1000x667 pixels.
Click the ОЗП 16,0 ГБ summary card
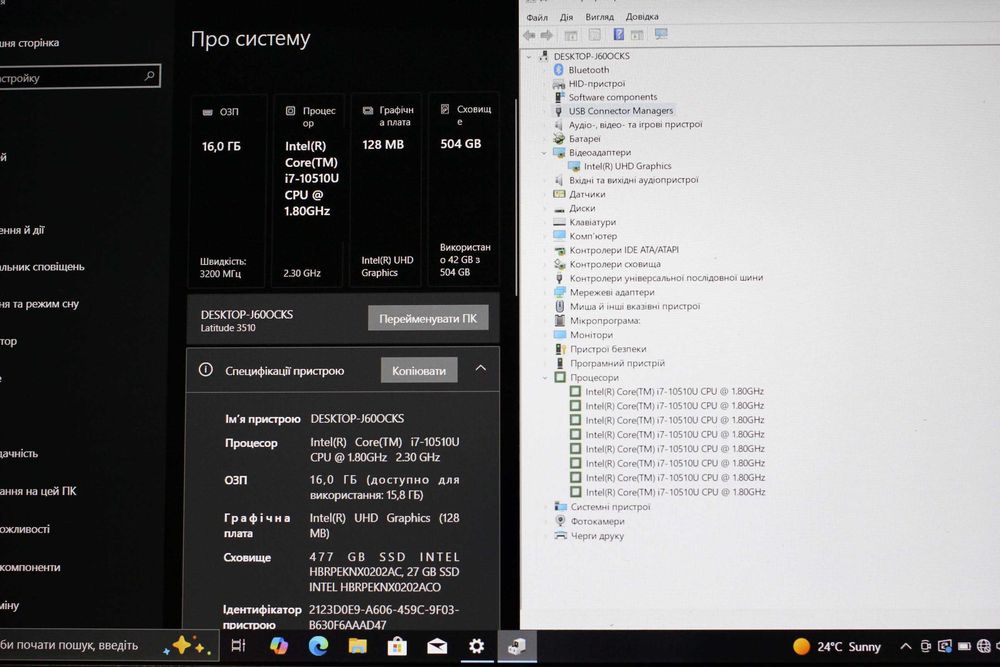[x=226, y=190]
